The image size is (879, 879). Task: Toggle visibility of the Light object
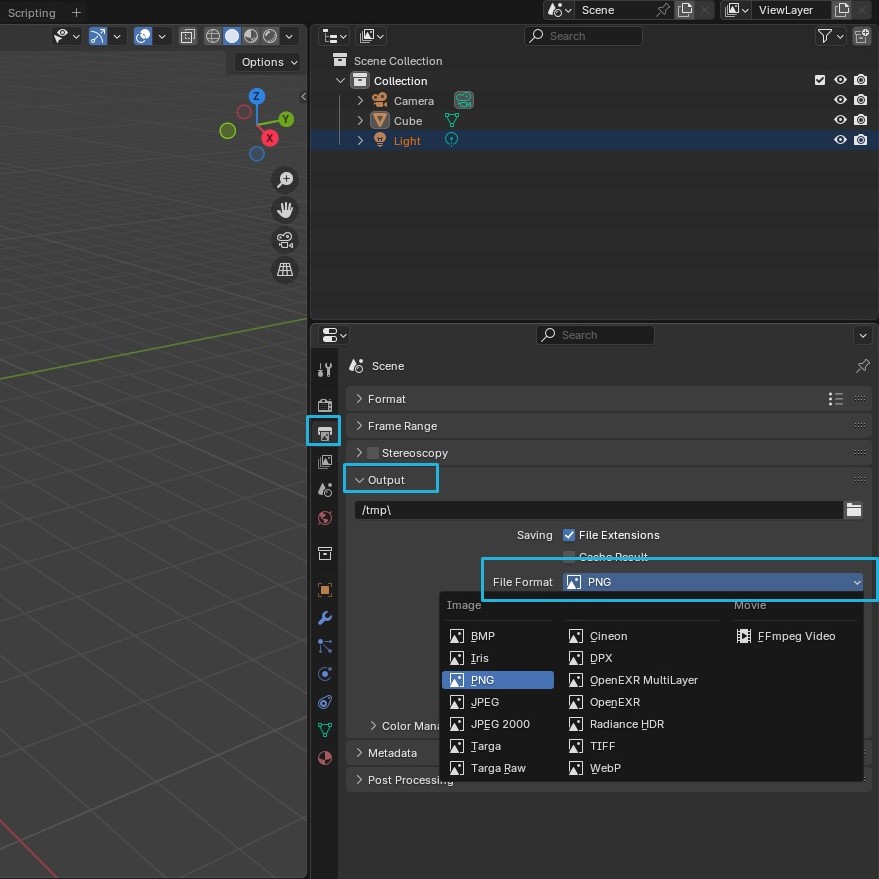click(840, 140)
